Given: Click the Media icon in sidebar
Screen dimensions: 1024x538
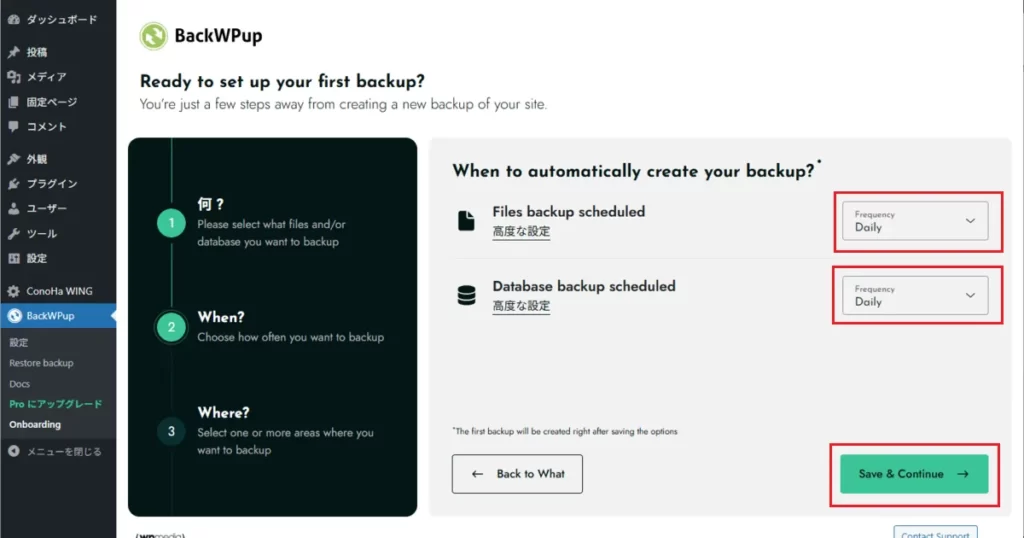Looking at the screenshot, I should pos(14,77).
